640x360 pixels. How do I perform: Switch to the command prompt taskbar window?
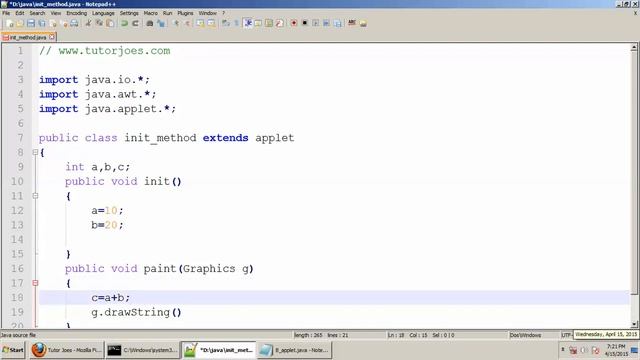[142, 350]
